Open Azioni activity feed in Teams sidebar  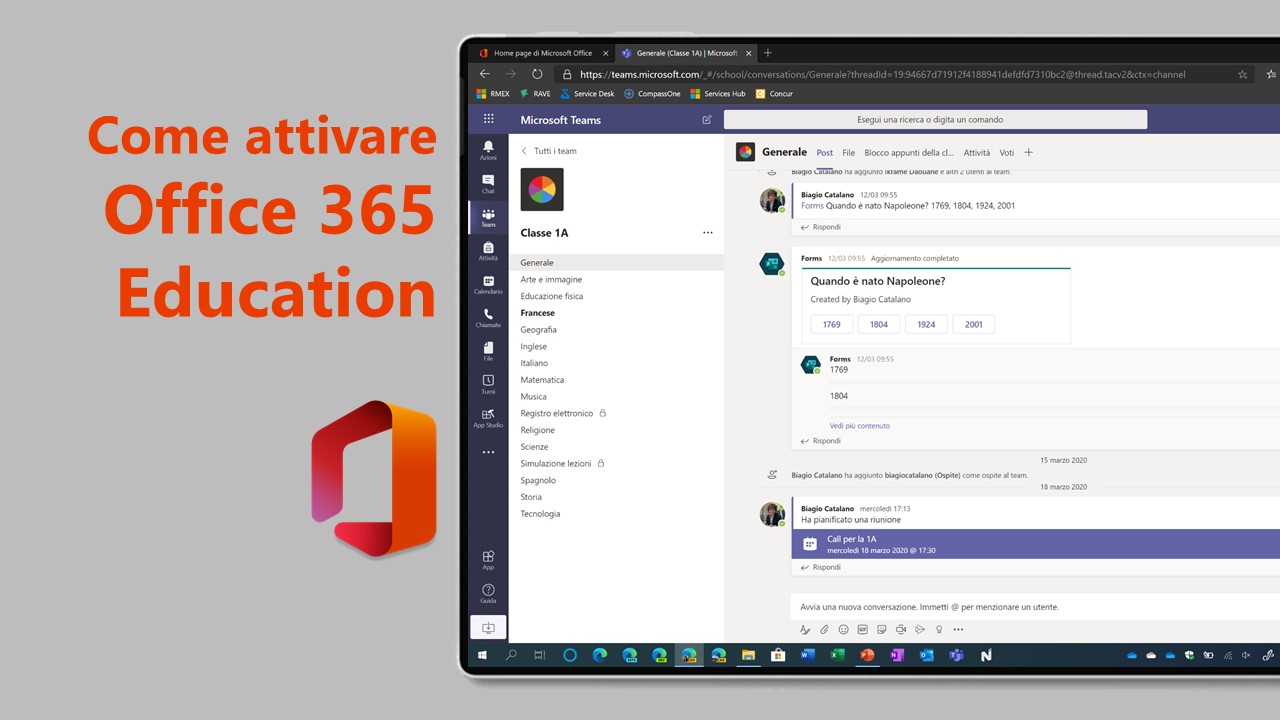pyautogui.click(x=488, y=150)
